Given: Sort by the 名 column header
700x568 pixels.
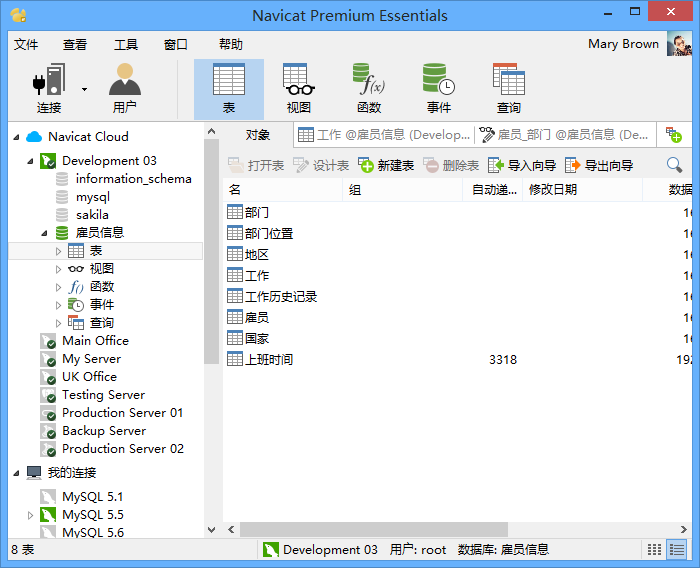Looking at the screenshot, I should [283, 190].
